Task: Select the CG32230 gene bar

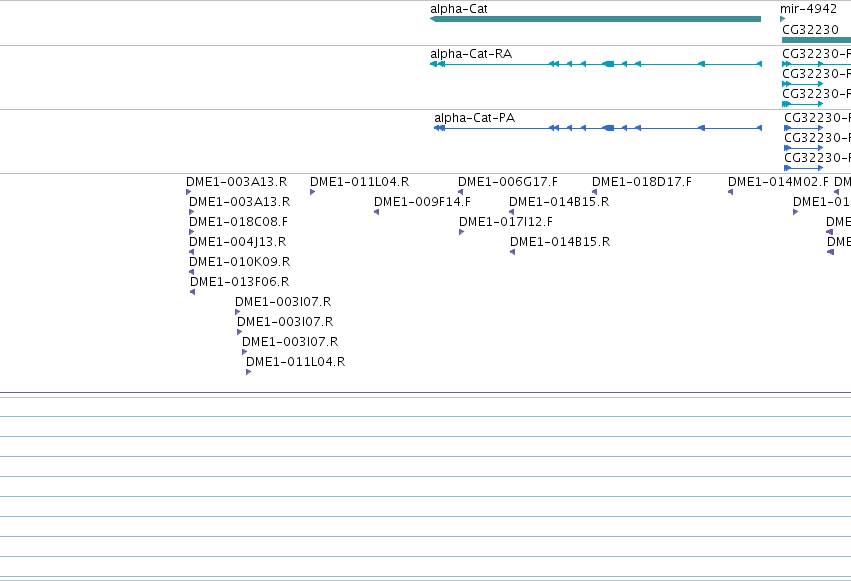Action: (816, 40)
